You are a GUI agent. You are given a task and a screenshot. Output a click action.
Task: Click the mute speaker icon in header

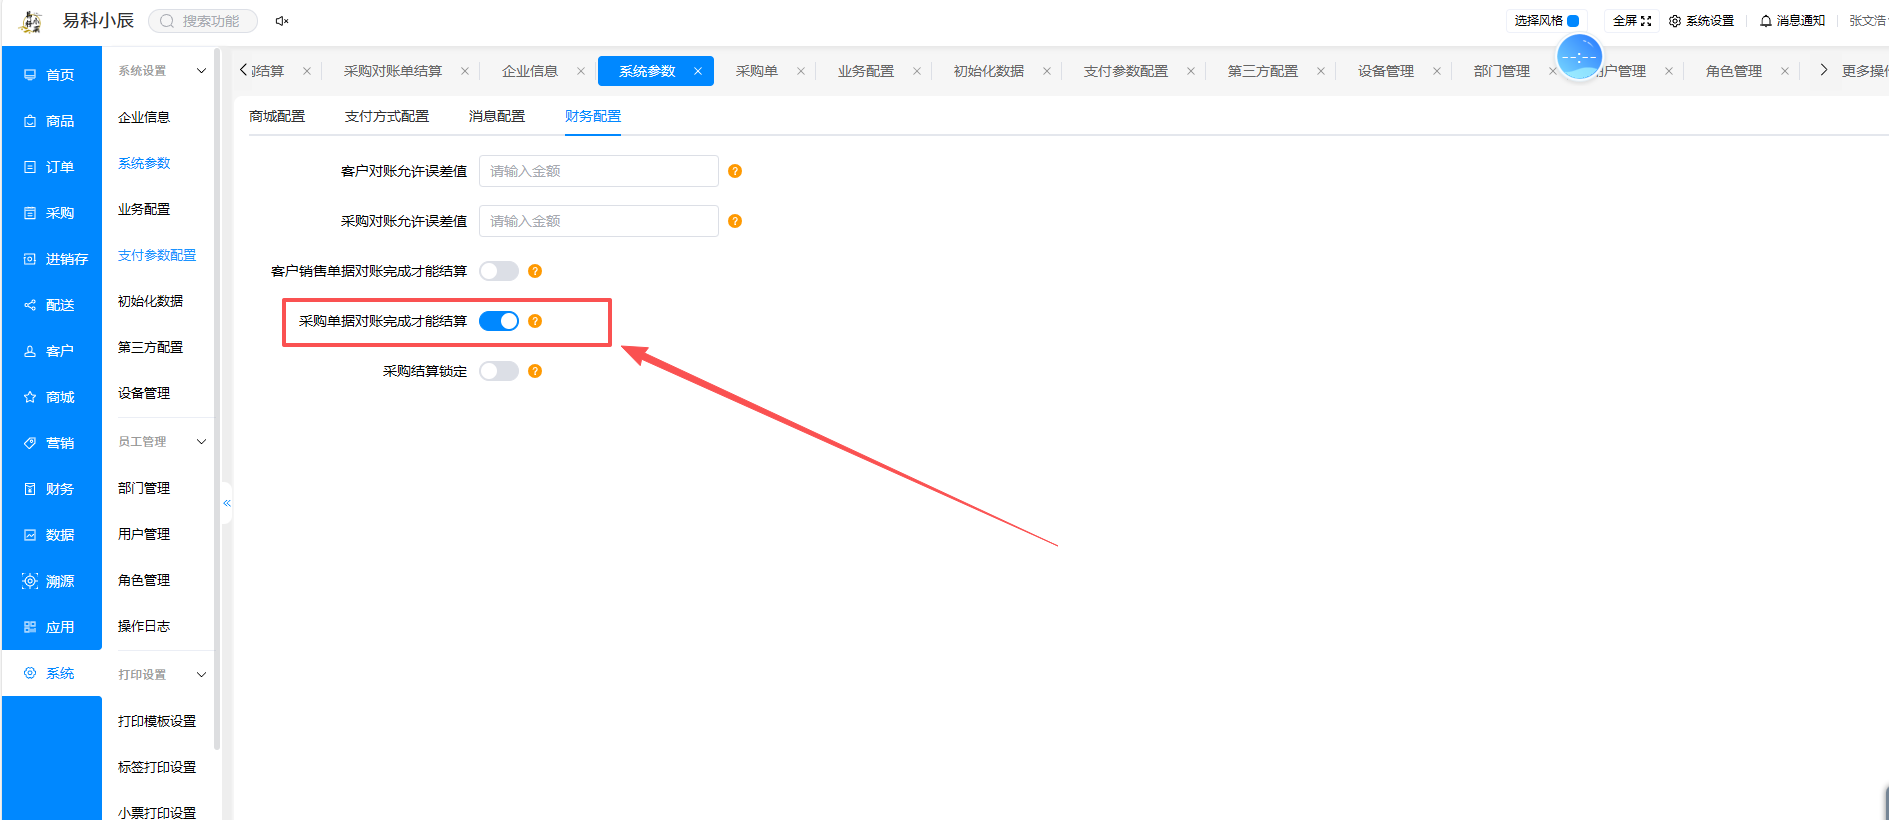(282, 21)
